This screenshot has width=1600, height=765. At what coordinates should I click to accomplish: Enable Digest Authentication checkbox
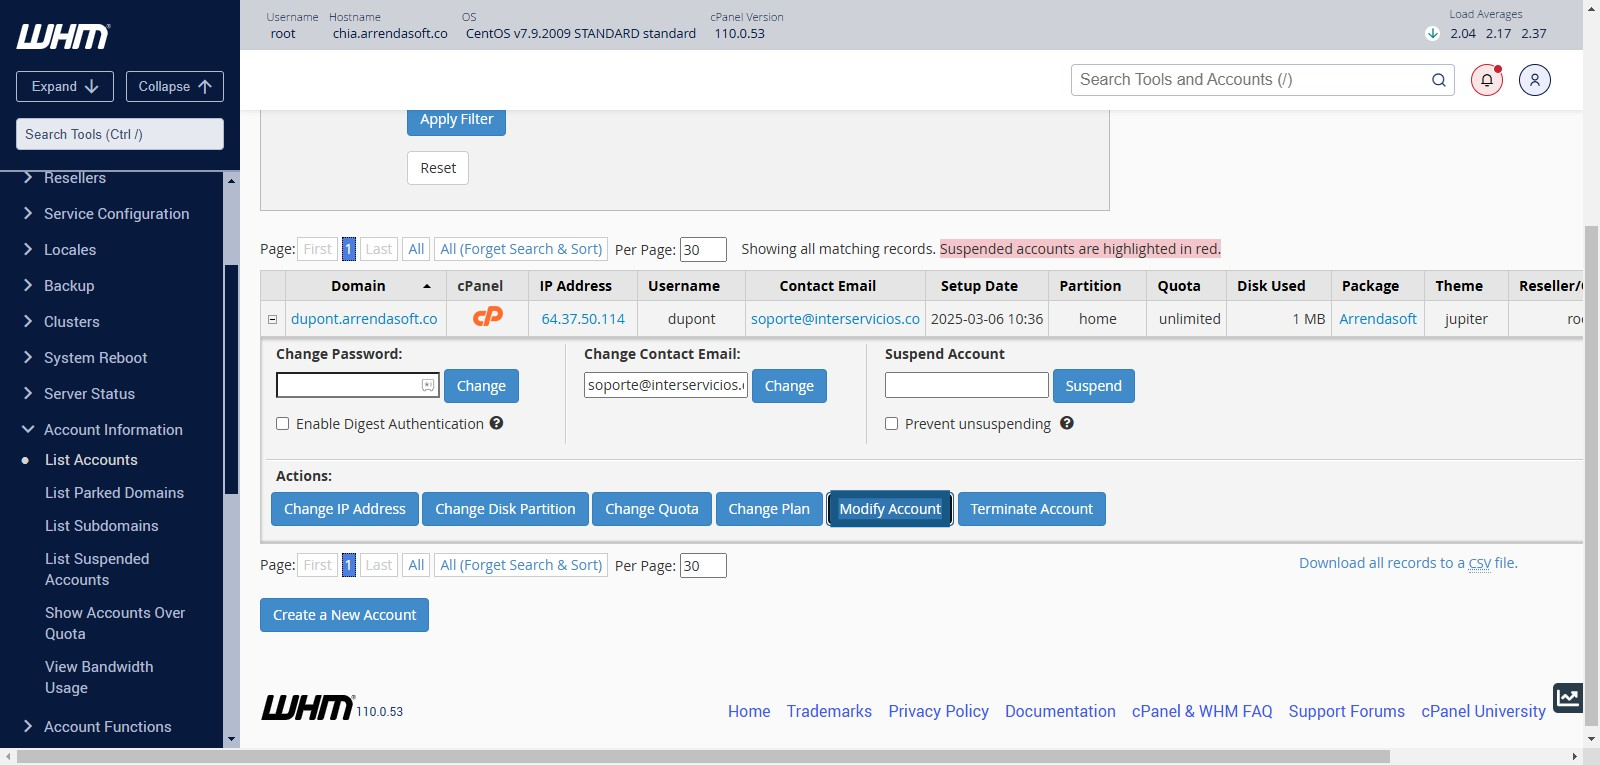click(283, 423)
